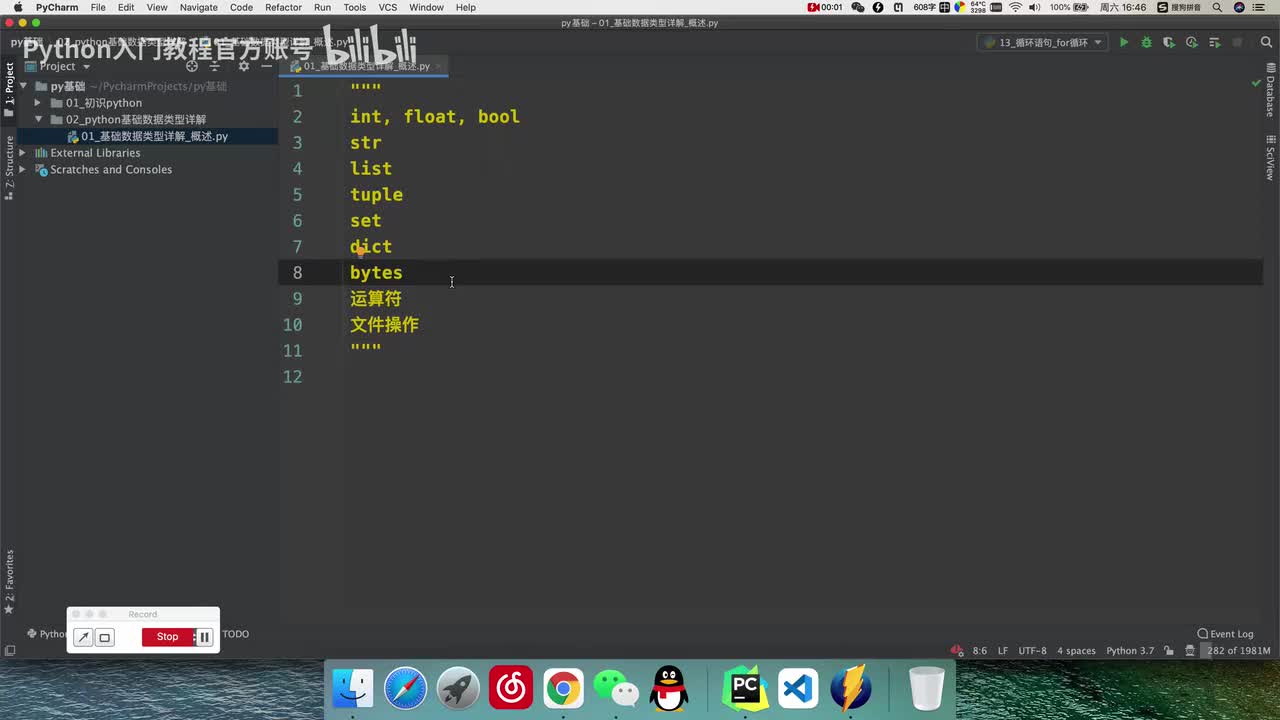Toggle the read-only lock icon in the status bar

(1169, 651)
